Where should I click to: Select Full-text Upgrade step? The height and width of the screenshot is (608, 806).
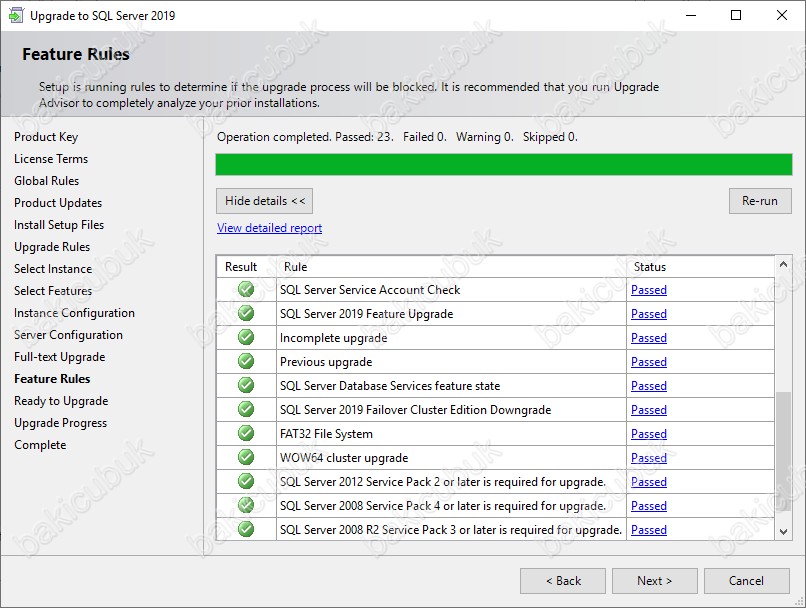point(60,357)
